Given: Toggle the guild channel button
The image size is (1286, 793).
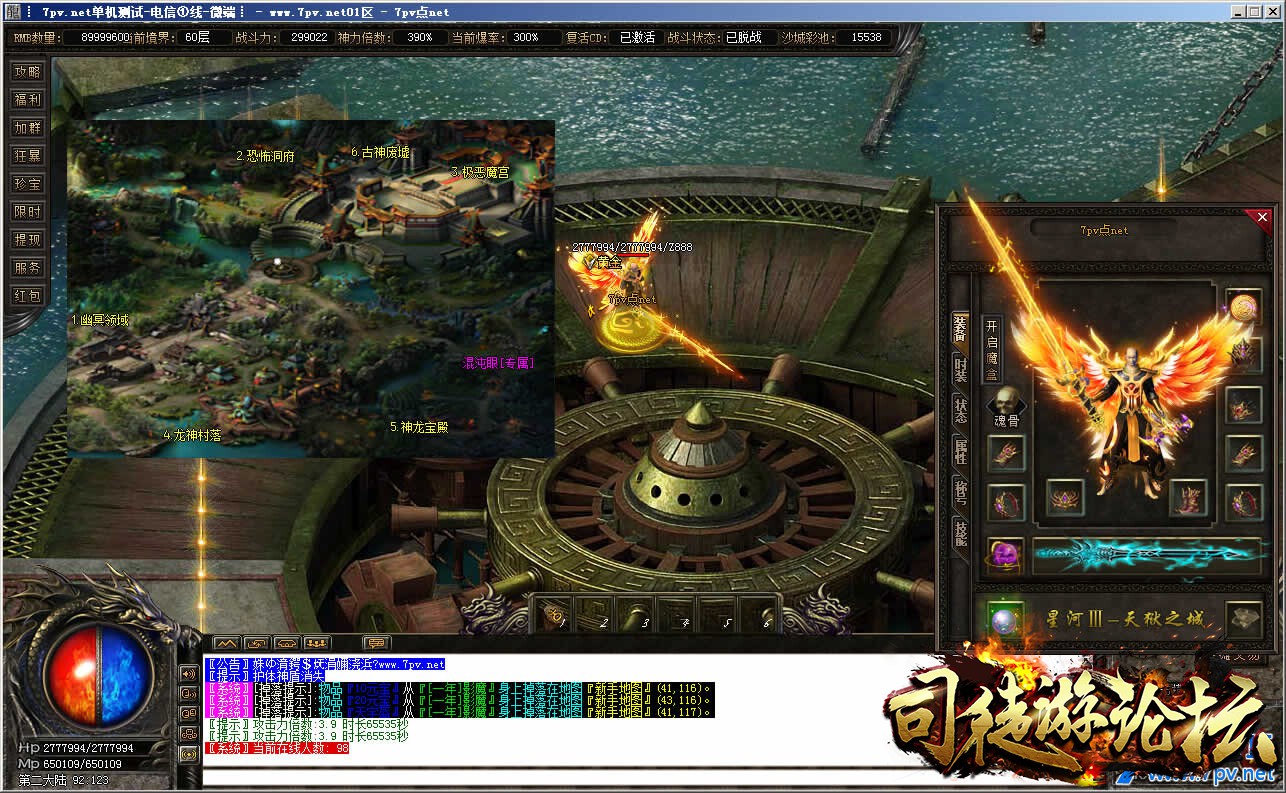Looking at the screenshot, I should pos(188,733).
